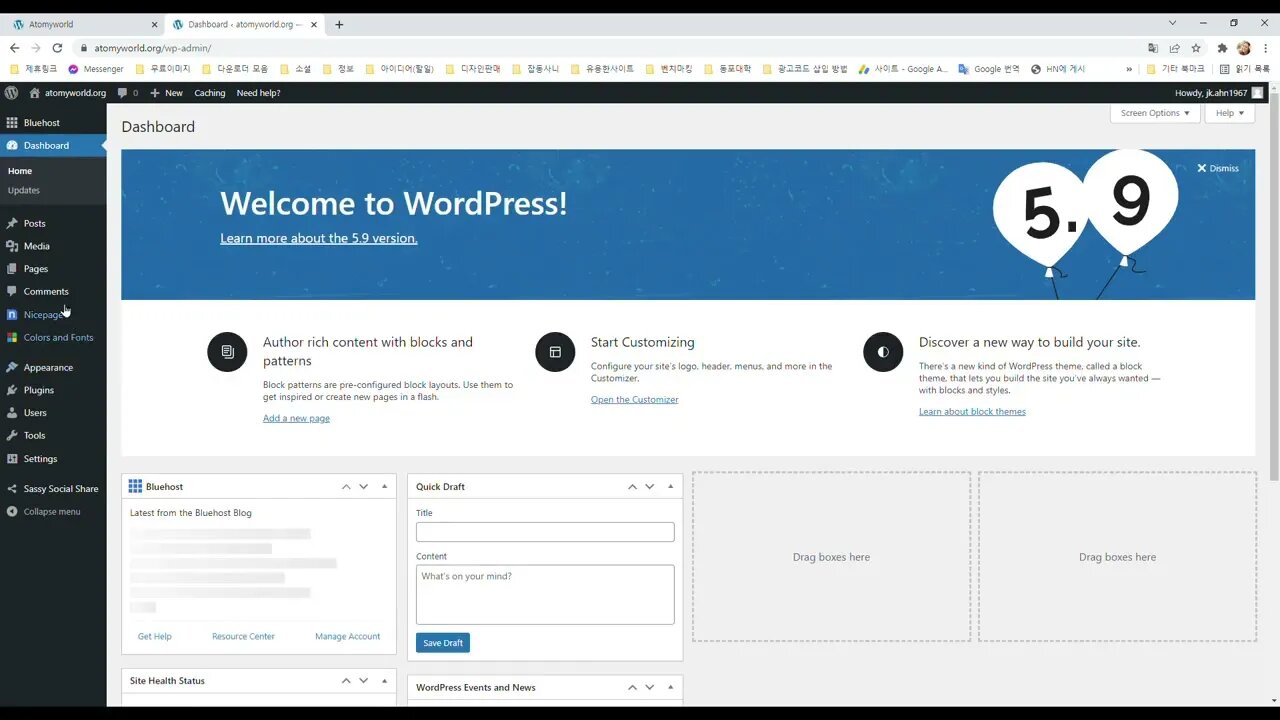The width and height of the screenshot is (1280, 720).
Task: Select Home under Dashboard
Action: tap(20, 171)
